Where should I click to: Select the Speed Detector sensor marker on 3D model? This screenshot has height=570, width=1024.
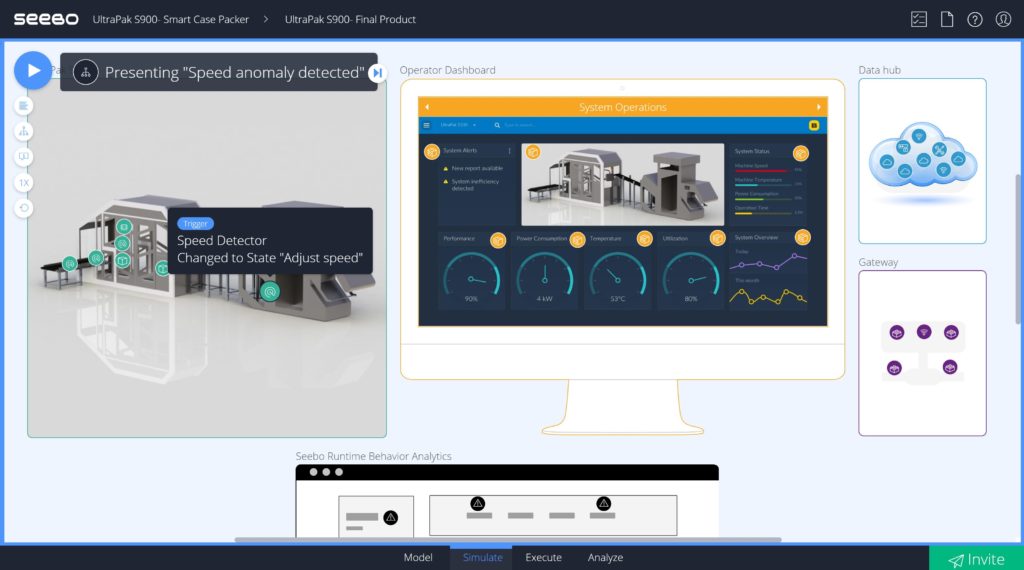click(x=270, y=291)
